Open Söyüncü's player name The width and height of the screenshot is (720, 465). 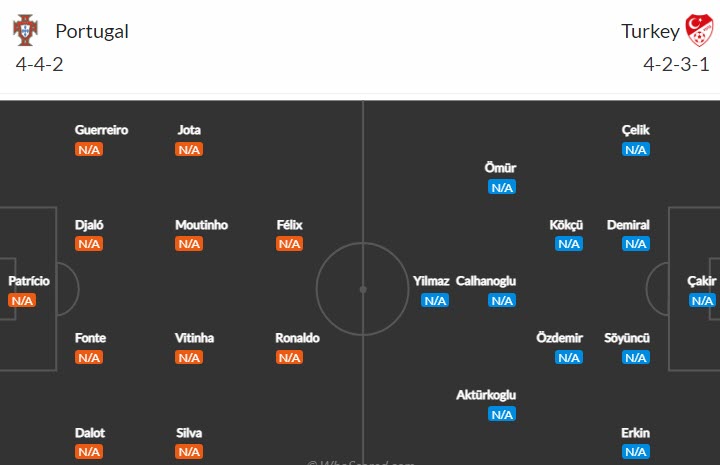click(x=627, y=338)
